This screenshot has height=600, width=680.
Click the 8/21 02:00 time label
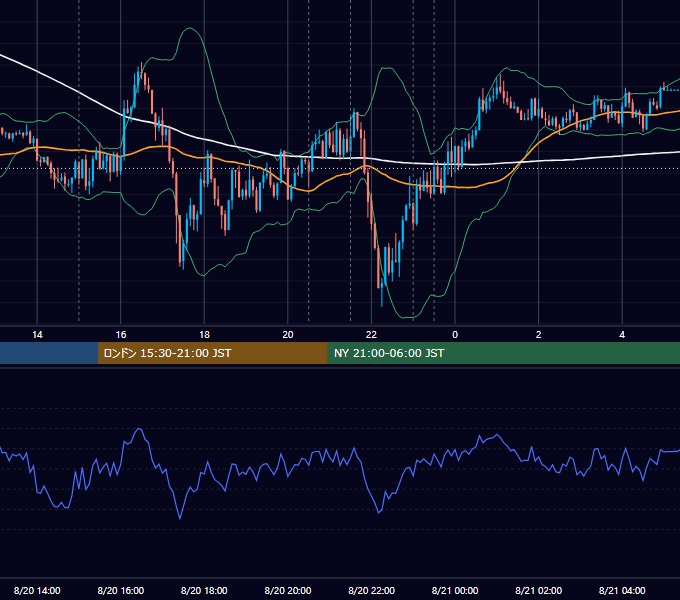539,590
